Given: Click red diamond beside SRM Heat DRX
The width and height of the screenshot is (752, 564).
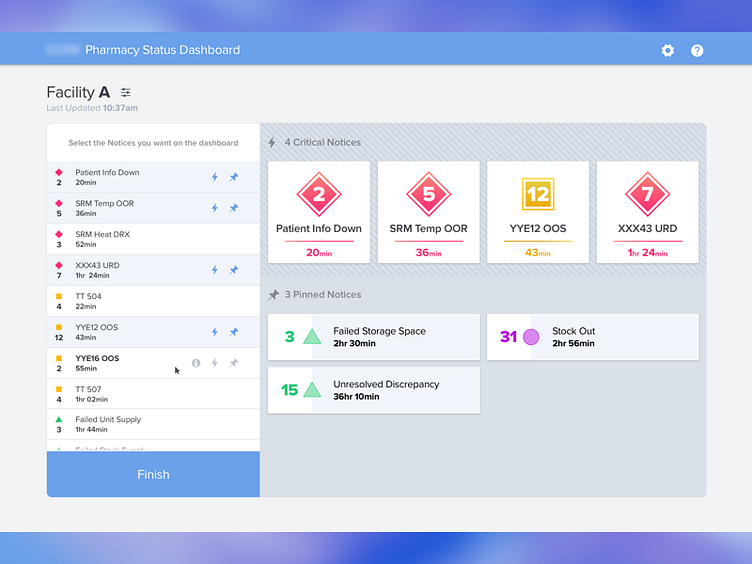Looking at the screenshot, I should click(59, 234).
